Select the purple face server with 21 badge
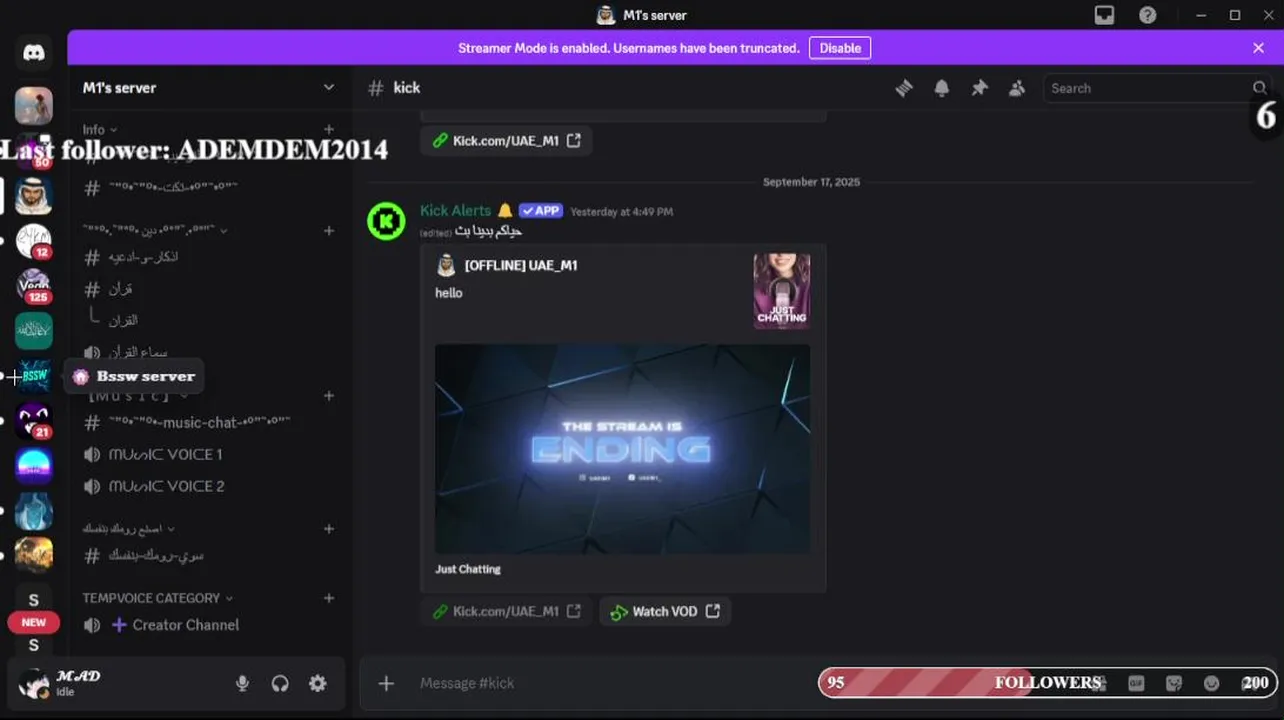1284x720 pixels. tap(34, 421)
